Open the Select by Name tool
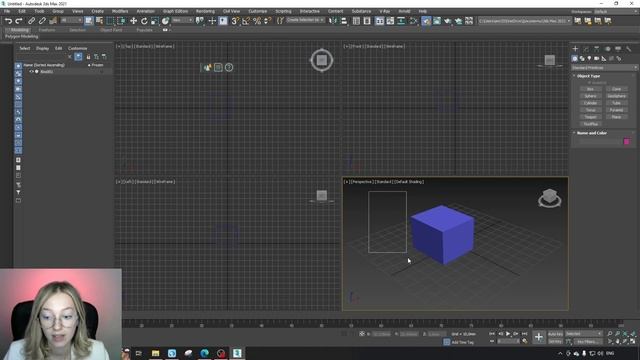The height and width of the screenshot is (360, 640). pos(99,21)
